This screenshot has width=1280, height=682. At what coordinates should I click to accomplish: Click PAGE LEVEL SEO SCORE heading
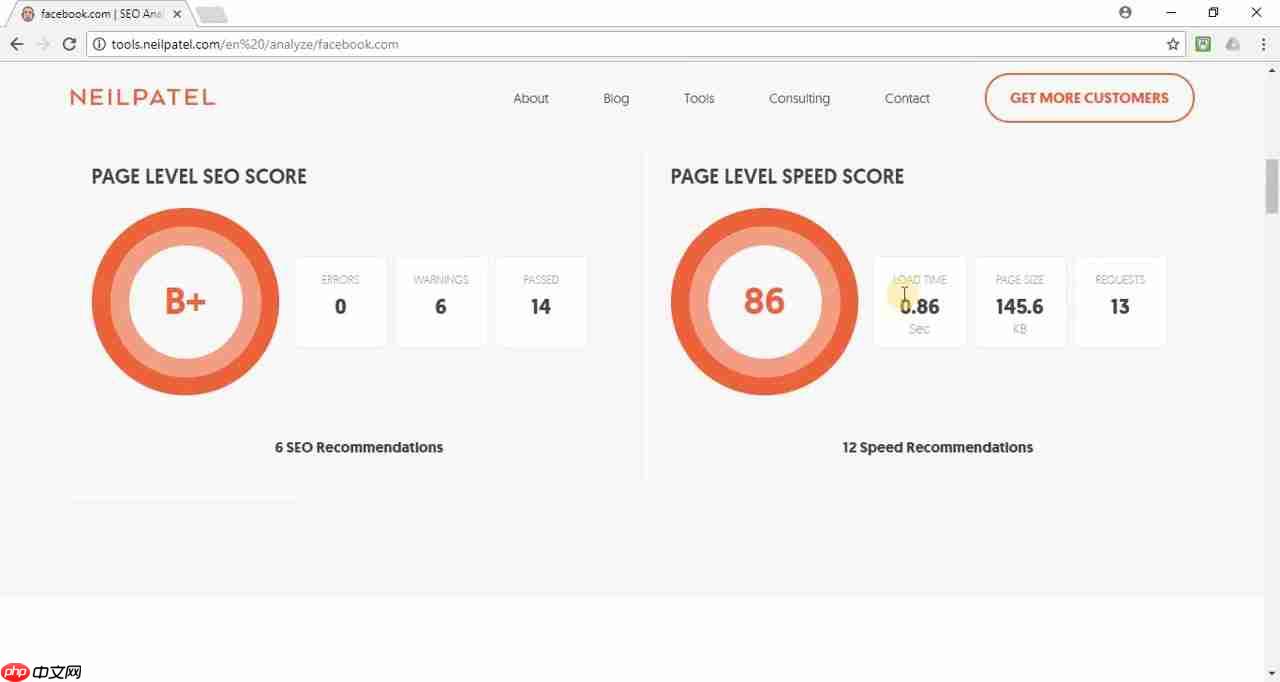pos(199,176)
